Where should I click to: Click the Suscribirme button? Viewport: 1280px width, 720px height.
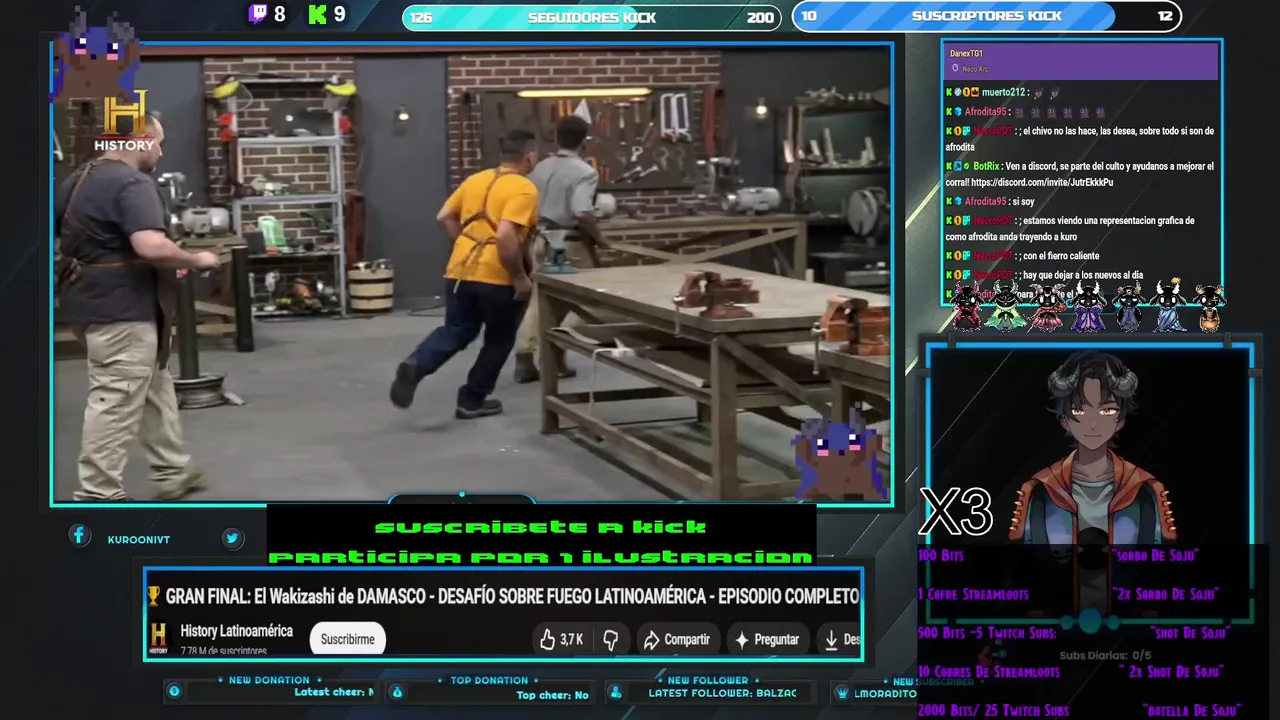tap(347, 639)
